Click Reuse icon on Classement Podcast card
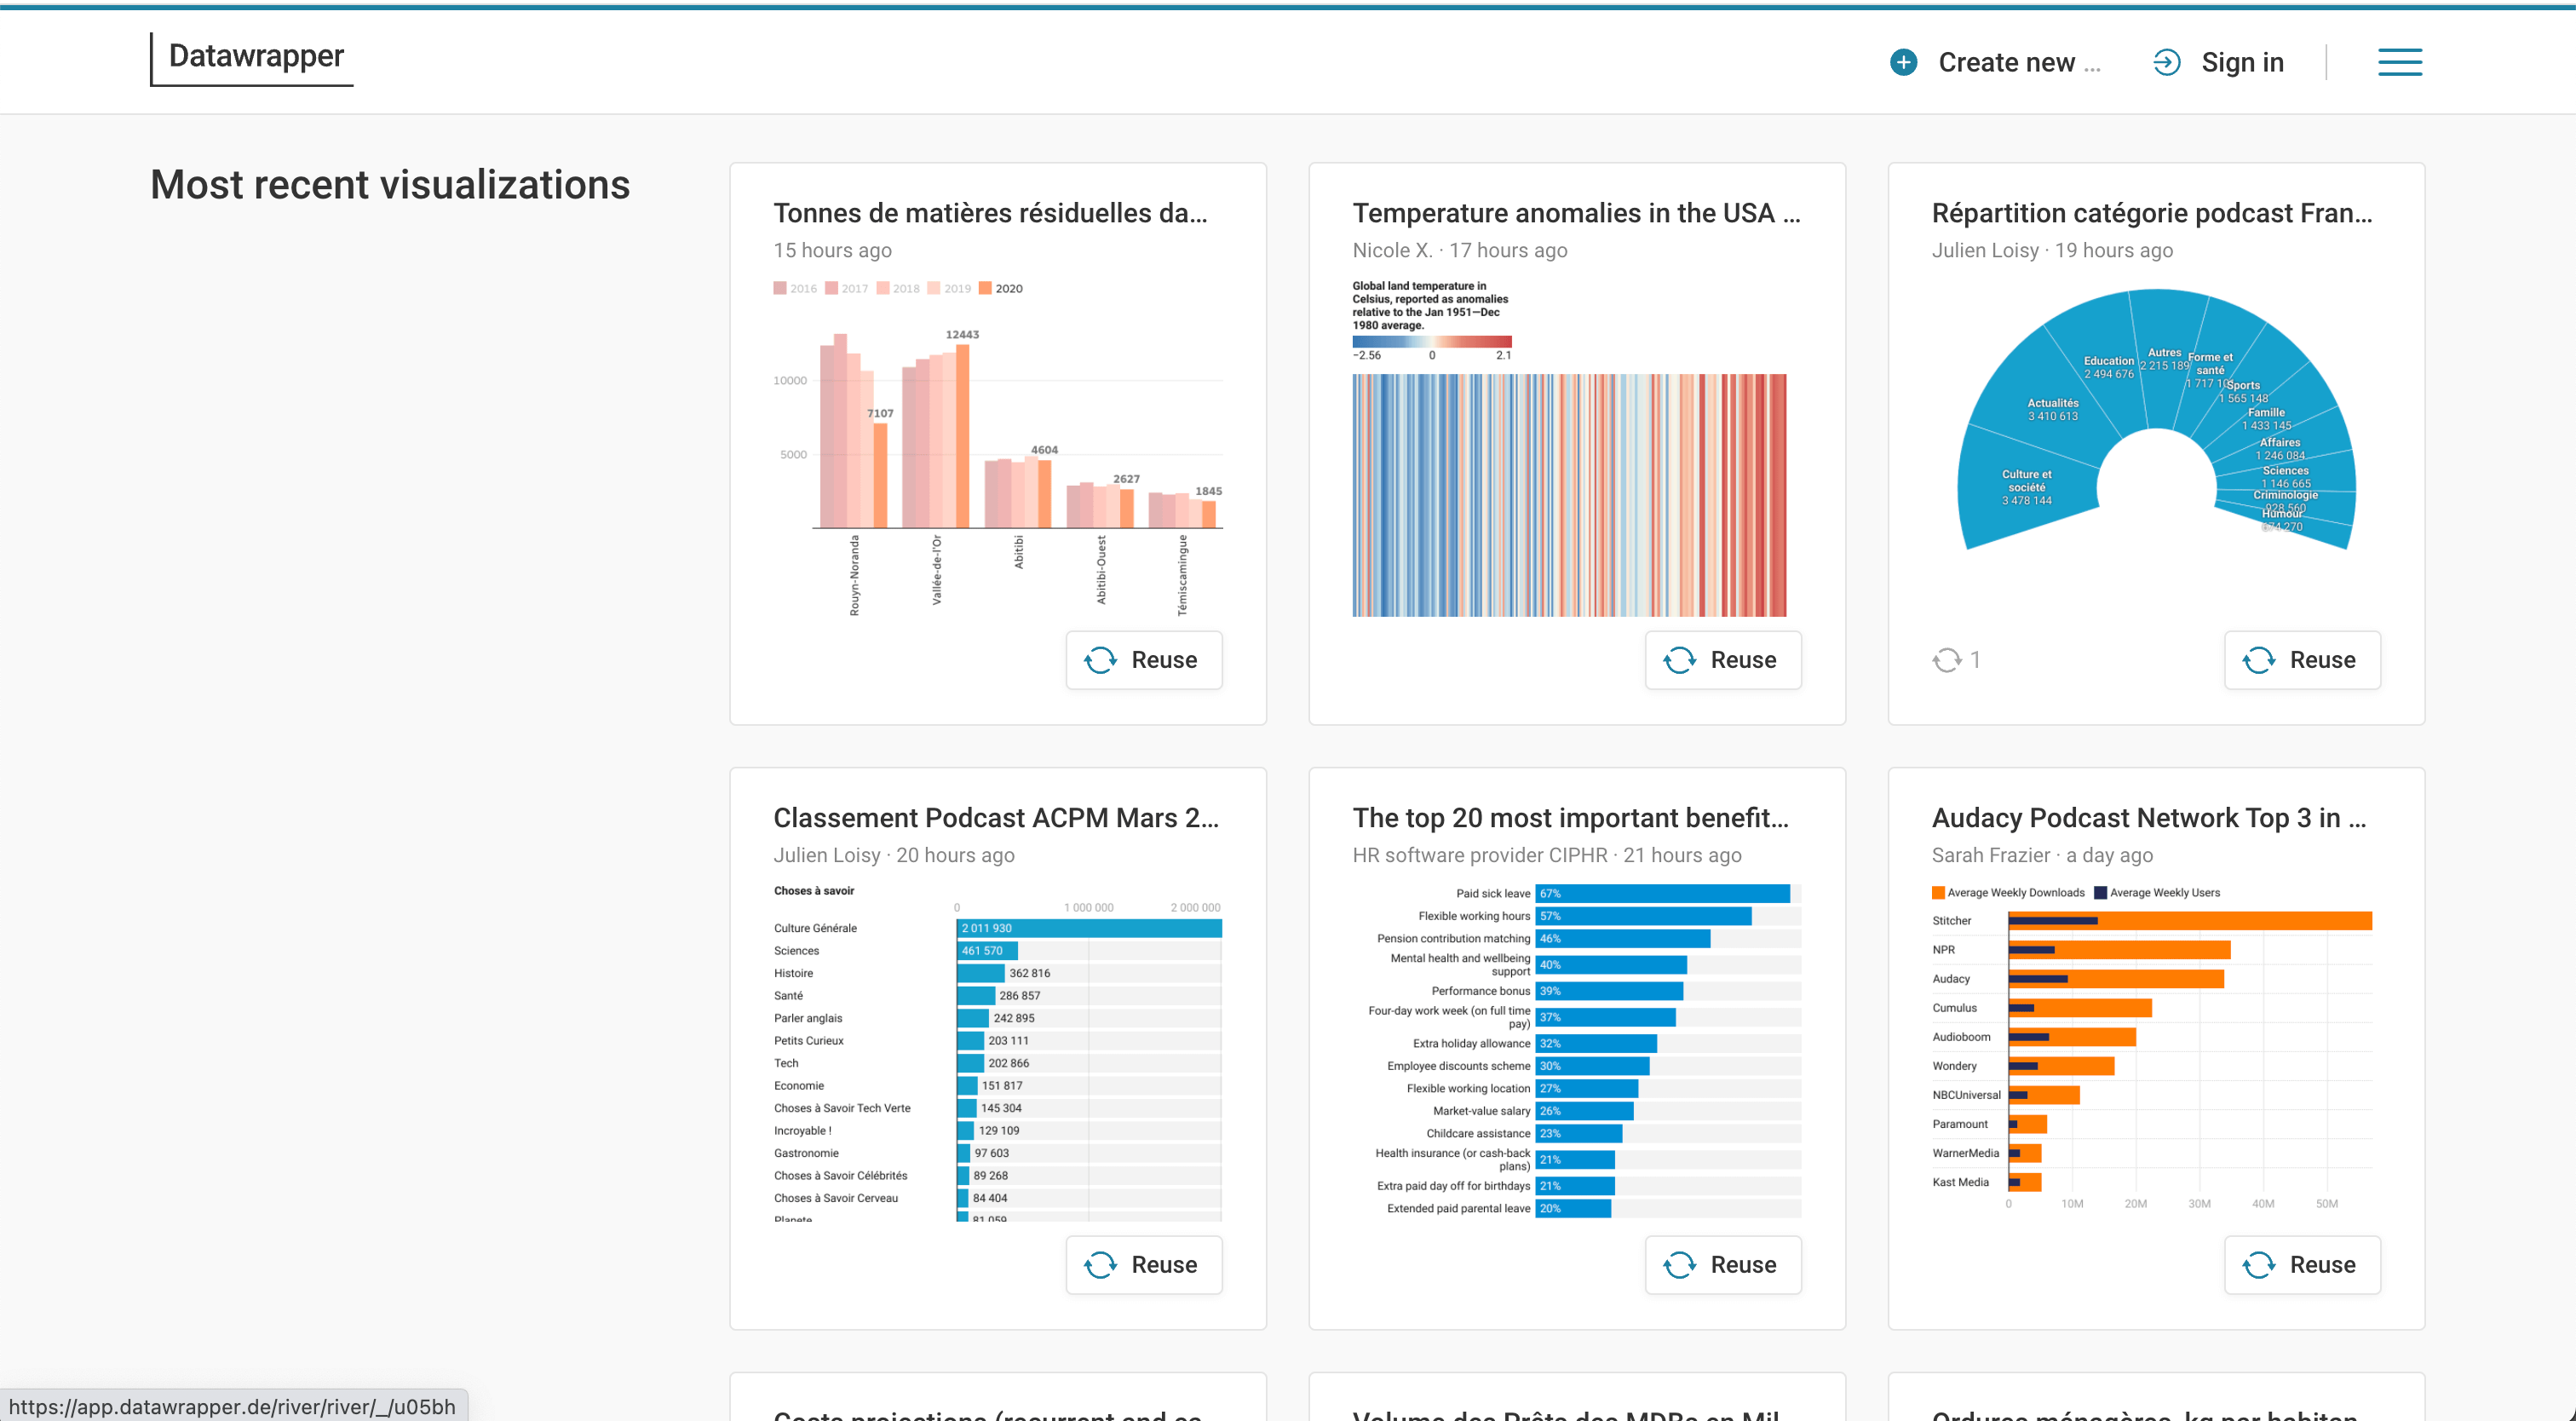The image size is (2576, 1421). click(1100, 1265)
